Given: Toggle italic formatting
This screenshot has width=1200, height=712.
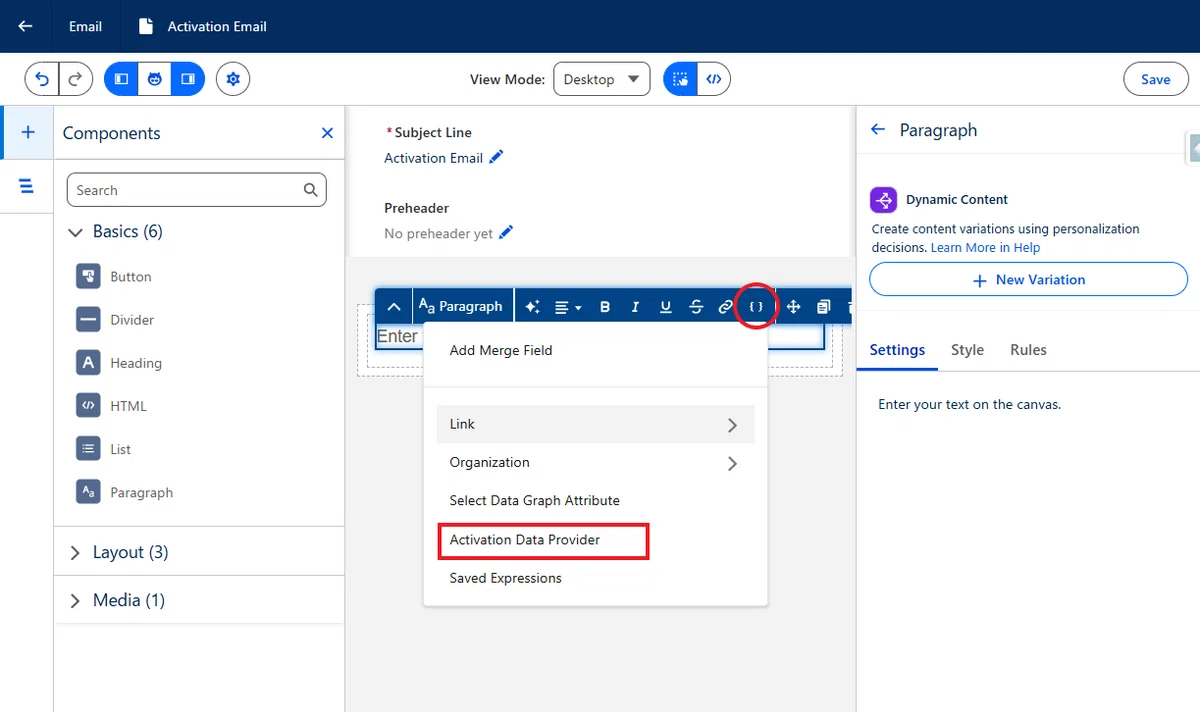Looking at the screenshot, I should click(x=635, y=307).
